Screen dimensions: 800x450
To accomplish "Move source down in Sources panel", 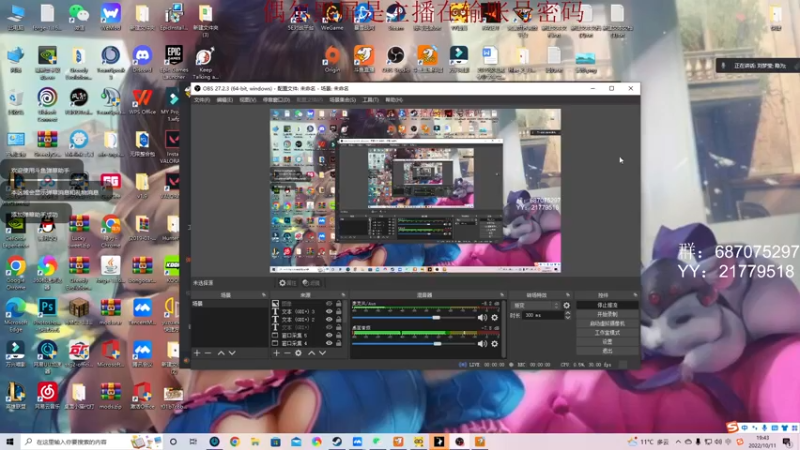I will (322, 353).
